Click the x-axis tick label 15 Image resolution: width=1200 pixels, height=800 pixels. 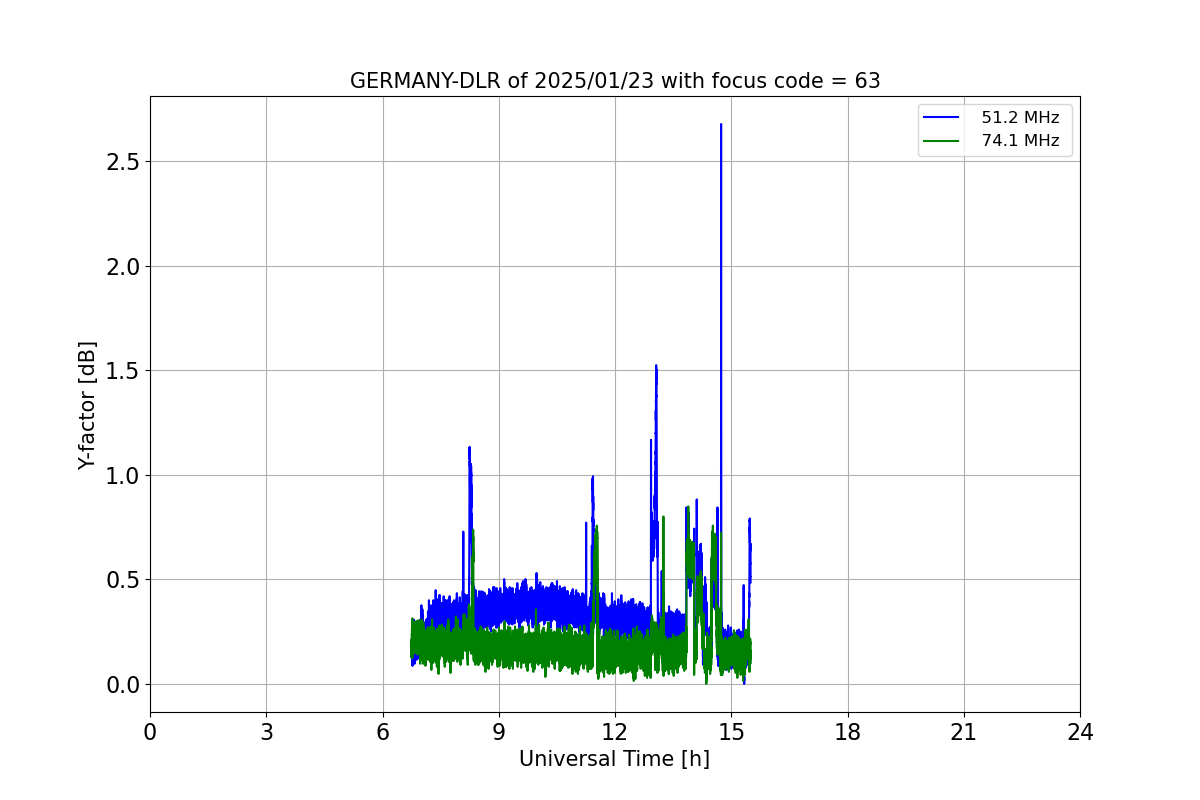tap(731, 733)
